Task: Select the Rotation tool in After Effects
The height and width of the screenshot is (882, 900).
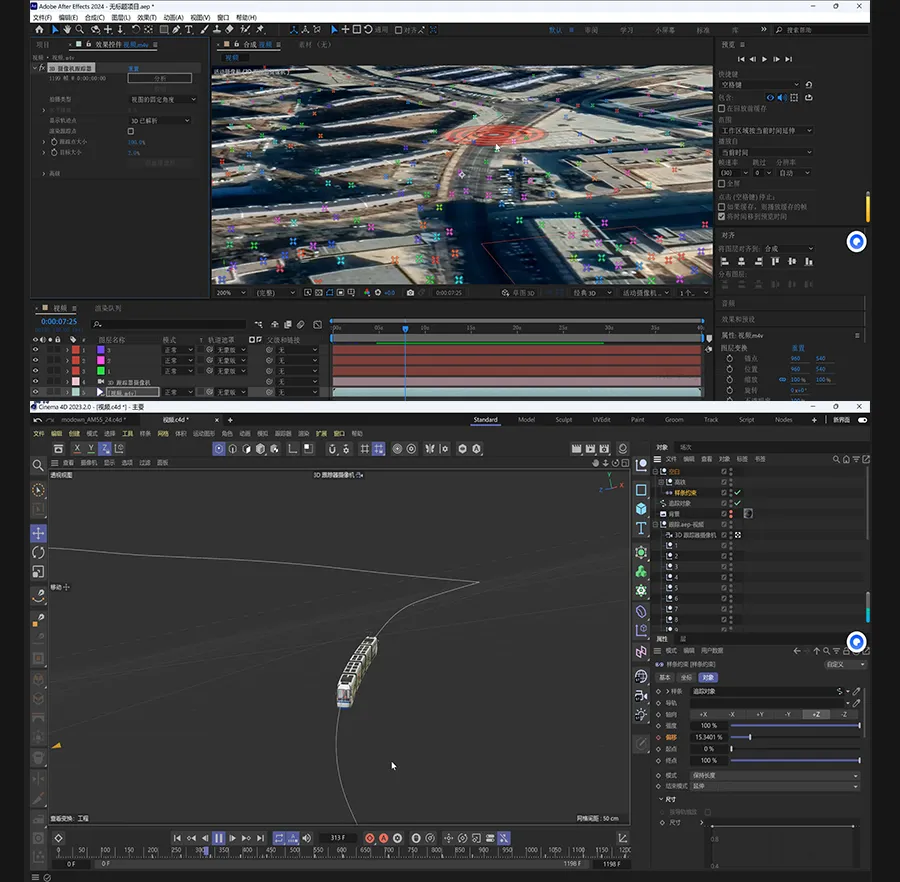Action: point(136,29)
